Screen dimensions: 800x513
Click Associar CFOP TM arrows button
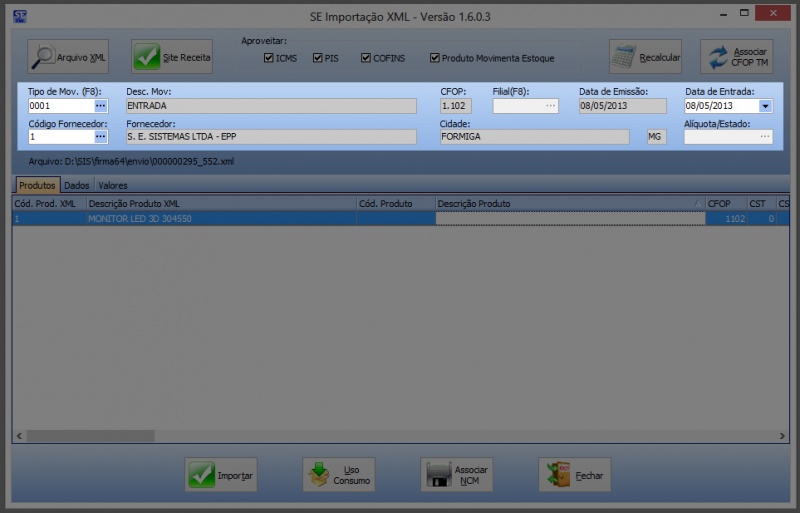(736, 57)
